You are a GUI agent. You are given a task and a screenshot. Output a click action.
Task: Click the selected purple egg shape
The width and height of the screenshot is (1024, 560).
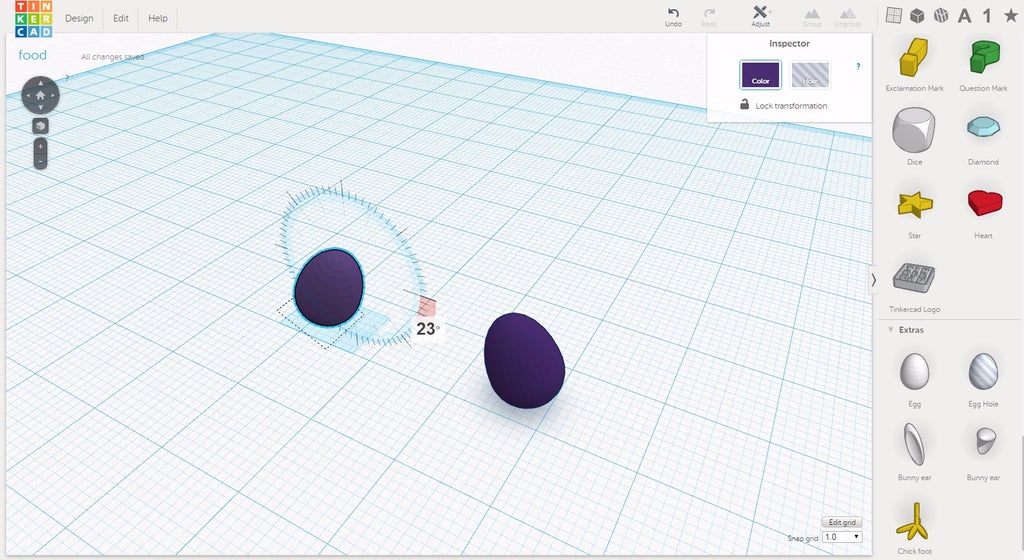[x=328, y=287]
